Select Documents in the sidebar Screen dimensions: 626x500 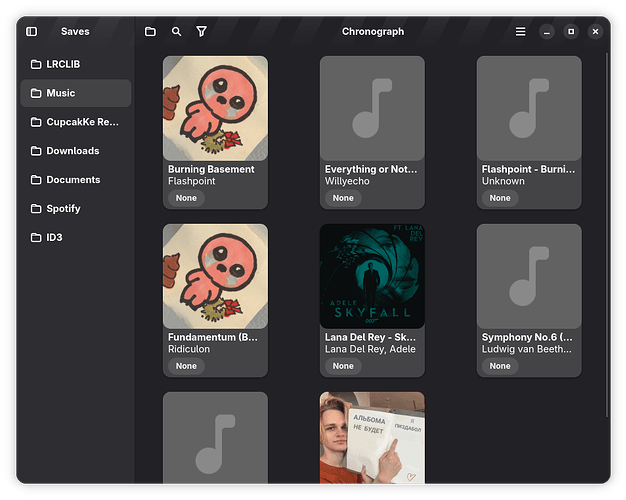(75, 180)
